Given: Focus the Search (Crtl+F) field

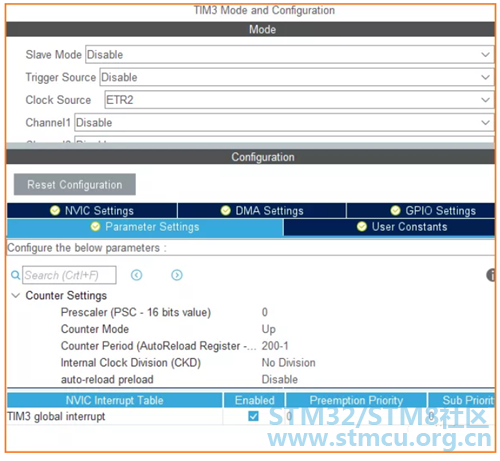Looking at the screenshot, I should pos(69,275).
